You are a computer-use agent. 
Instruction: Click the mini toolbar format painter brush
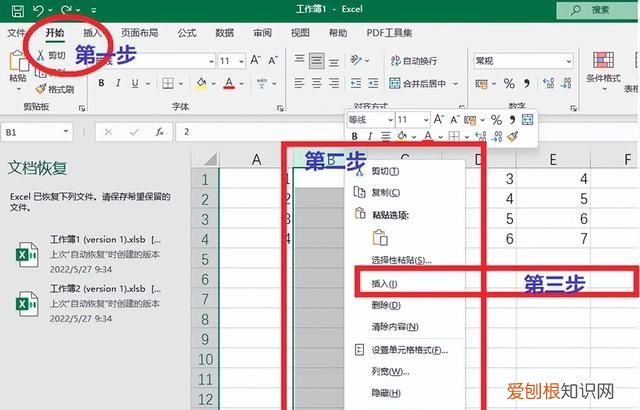pos(513,136)
